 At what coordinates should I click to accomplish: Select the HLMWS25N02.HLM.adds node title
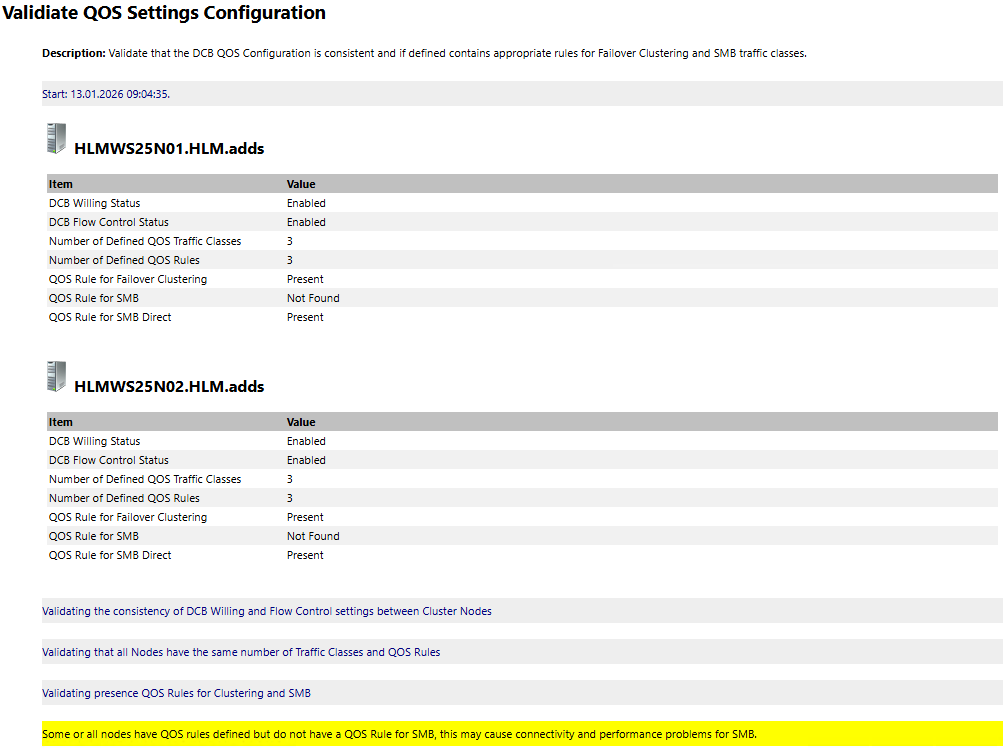click(169, 387)
